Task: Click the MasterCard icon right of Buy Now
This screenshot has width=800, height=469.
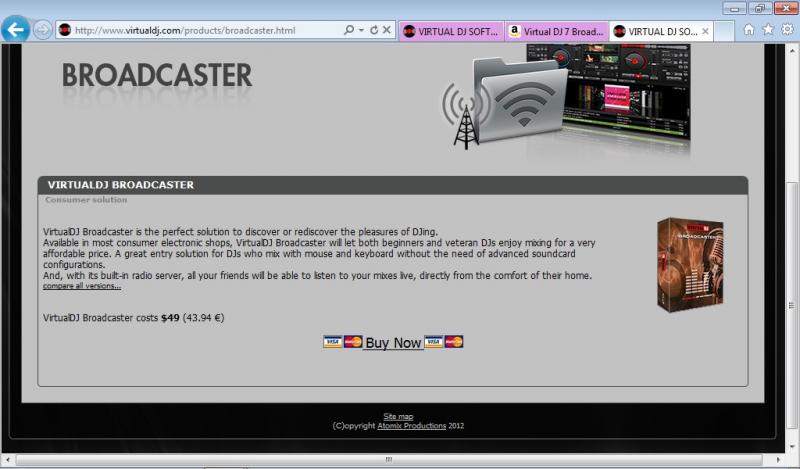Action: (454, 341)
